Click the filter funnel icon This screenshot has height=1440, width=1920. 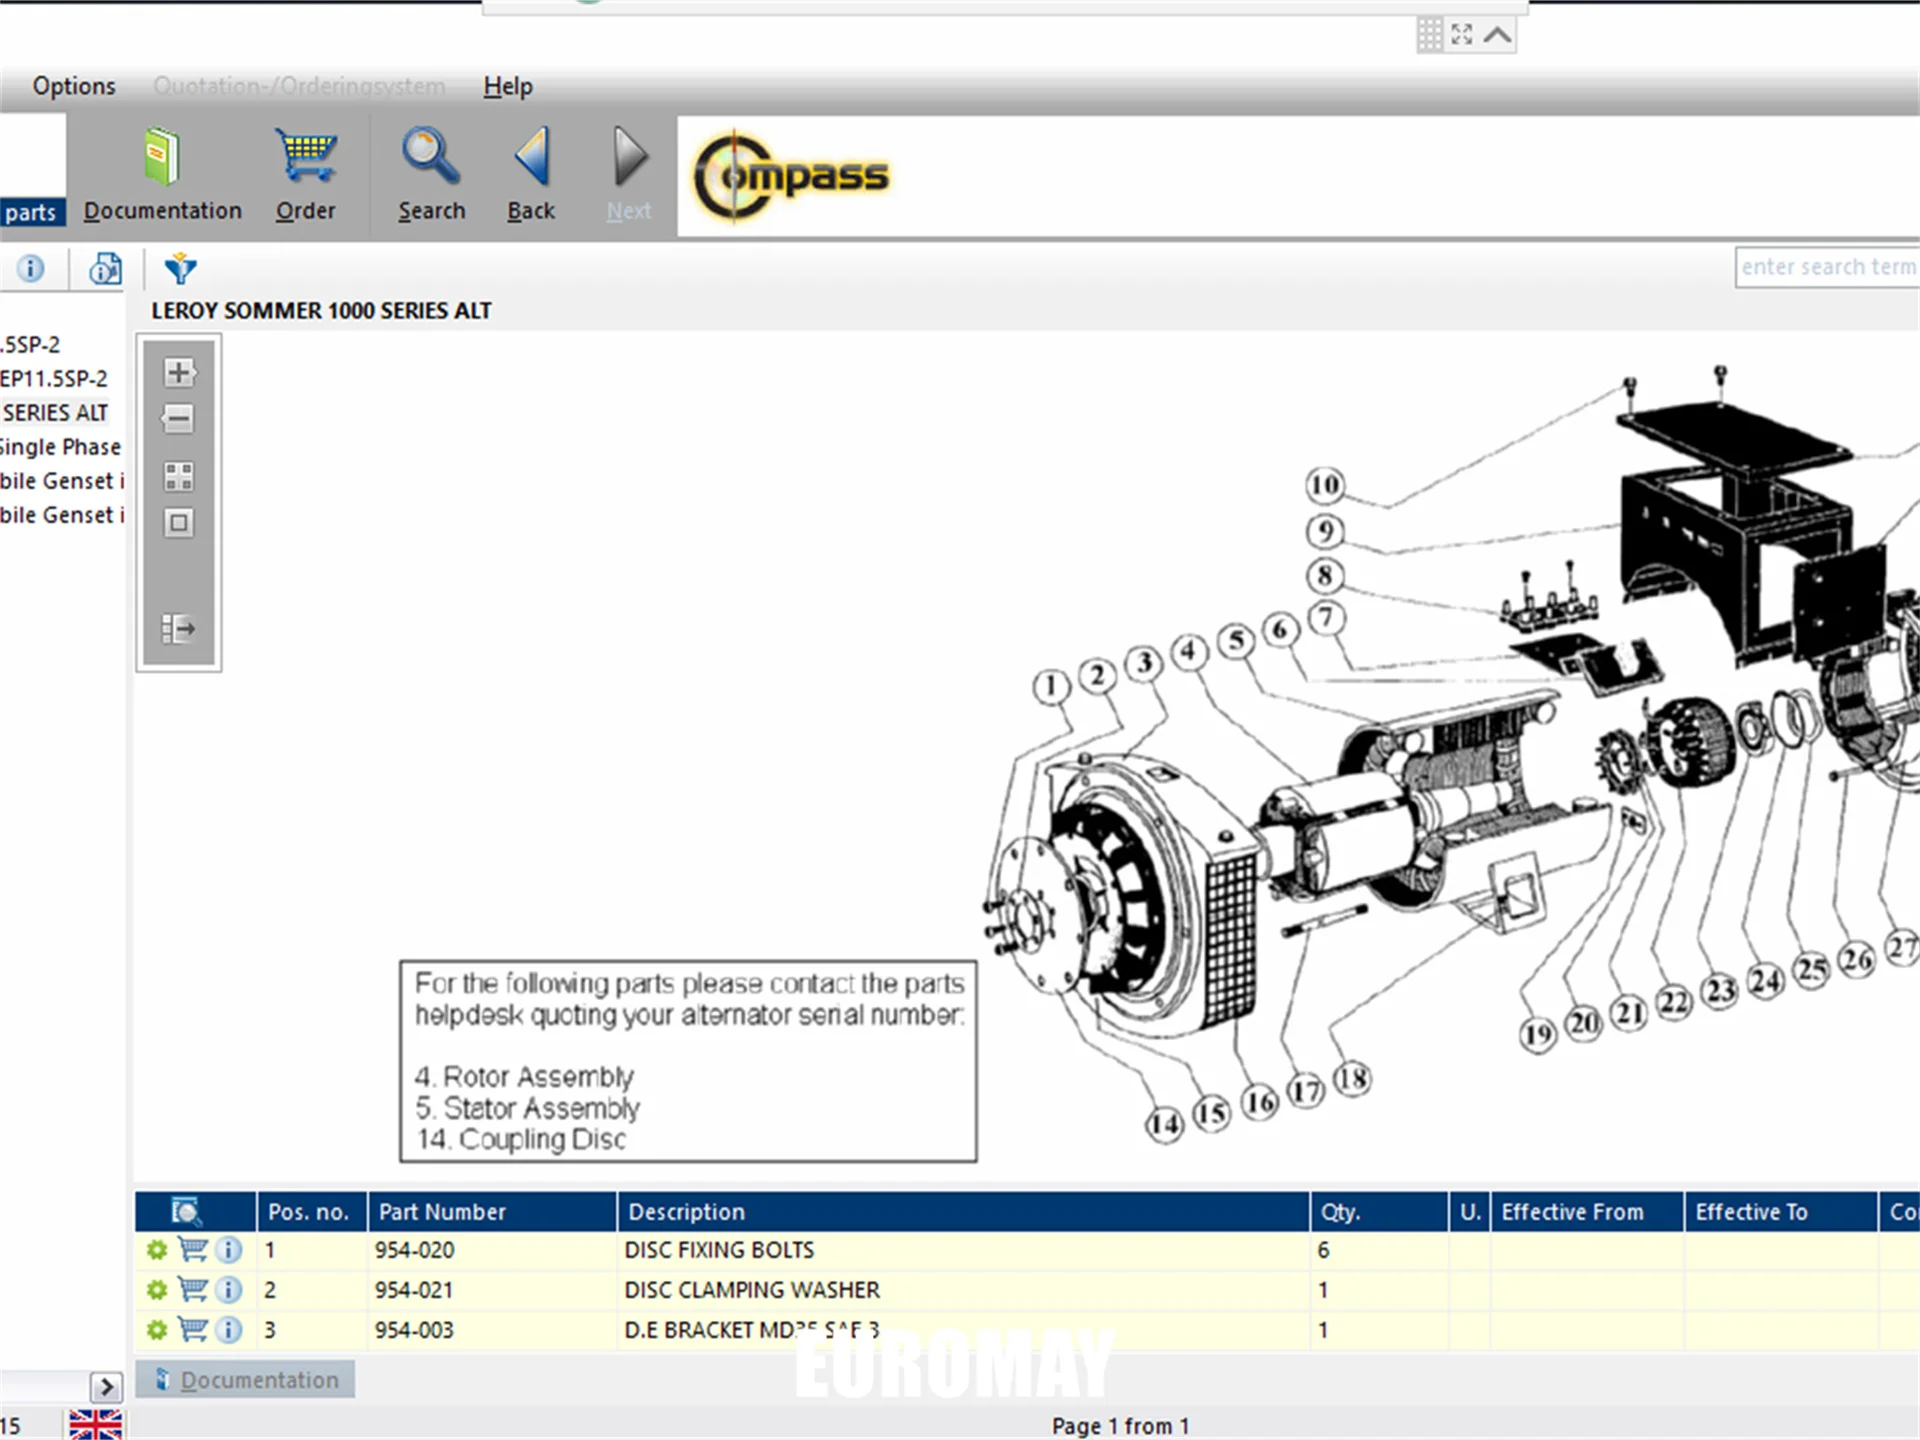pos(180,268)
